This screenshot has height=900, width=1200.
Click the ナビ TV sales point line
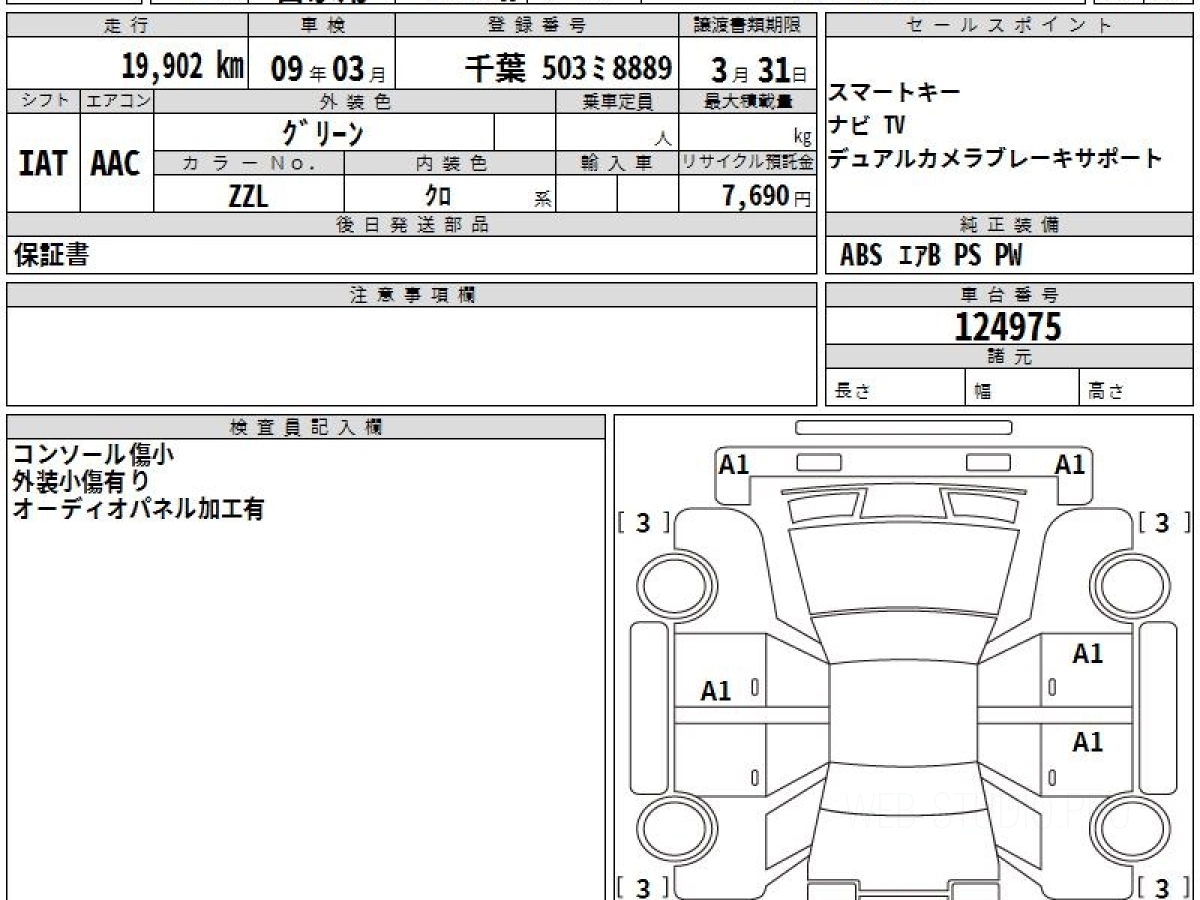[867, 125]
